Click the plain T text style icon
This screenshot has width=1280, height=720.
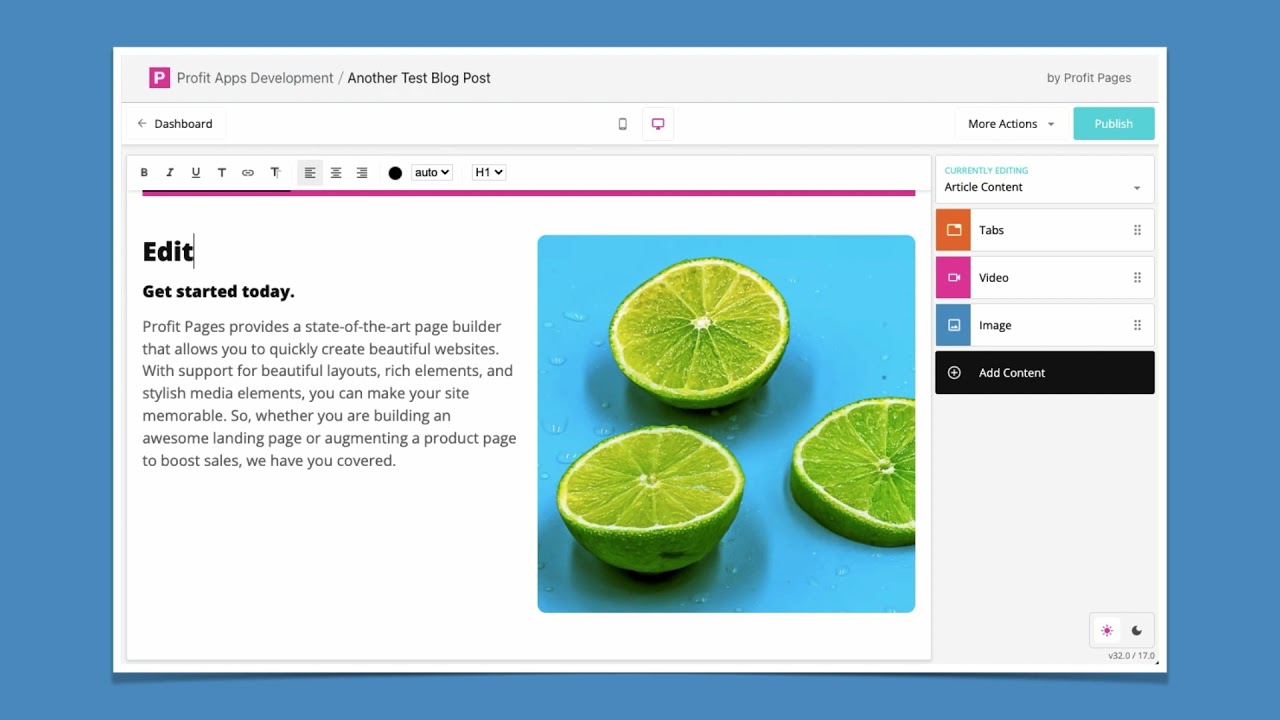222,173
